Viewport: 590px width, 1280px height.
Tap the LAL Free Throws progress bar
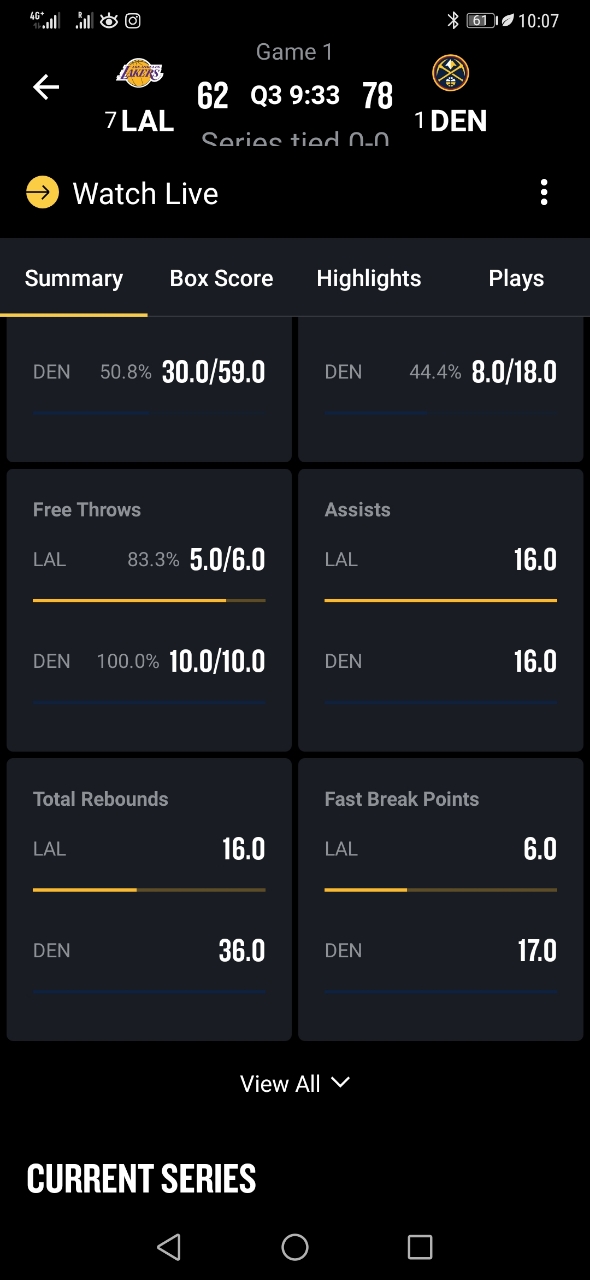pyautogui.click(x=149, y=600)
